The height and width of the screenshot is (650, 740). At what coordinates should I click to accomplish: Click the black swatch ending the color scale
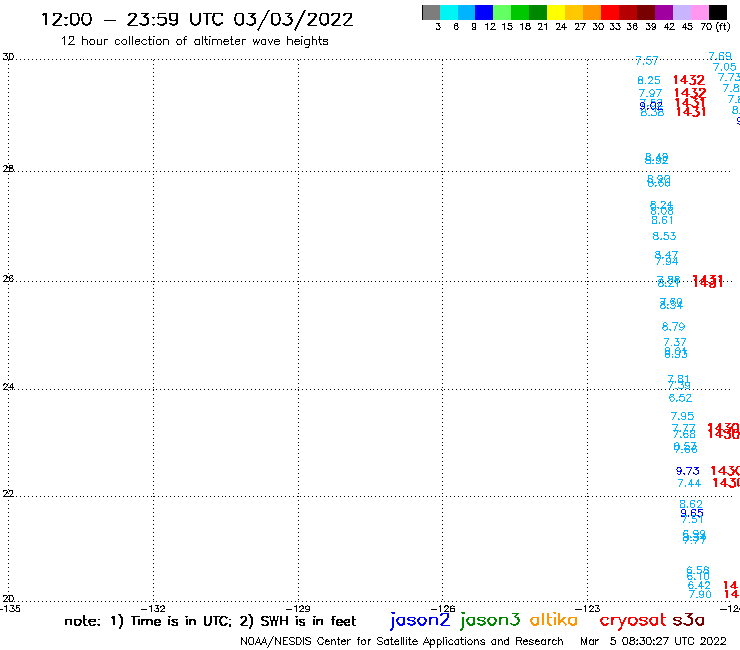(717, 12)
